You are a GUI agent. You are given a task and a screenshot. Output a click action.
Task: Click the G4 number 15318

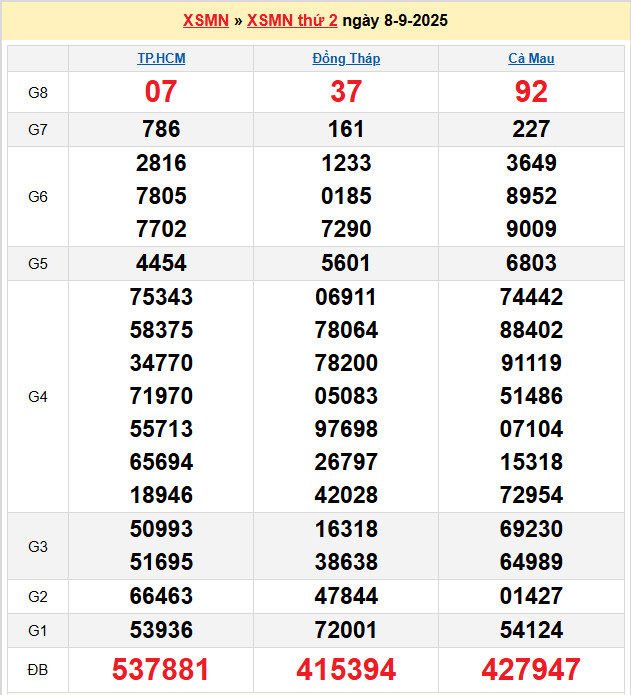click(x=531, y=462)
